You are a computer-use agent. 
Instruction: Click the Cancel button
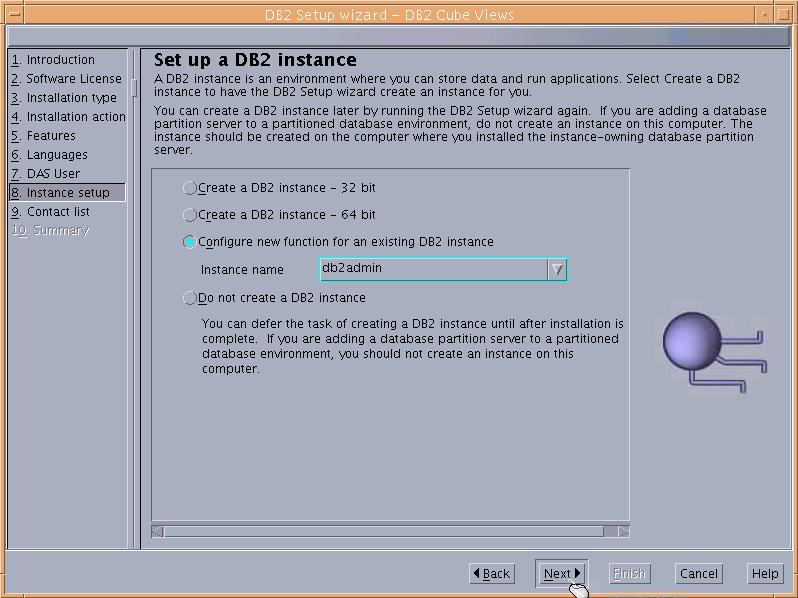pos(698,574)
